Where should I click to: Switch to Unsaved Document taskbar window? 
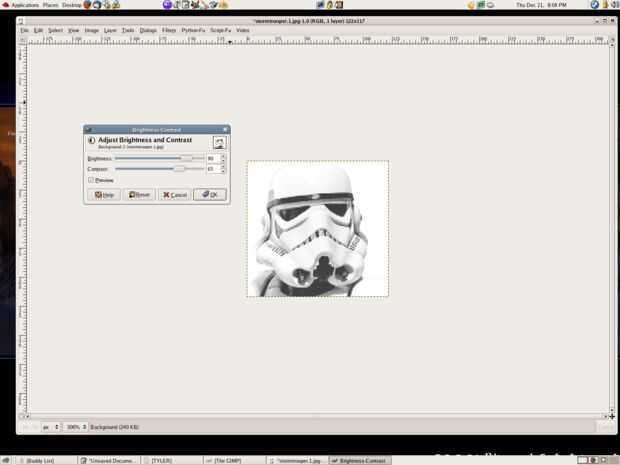tap(110, 461)
